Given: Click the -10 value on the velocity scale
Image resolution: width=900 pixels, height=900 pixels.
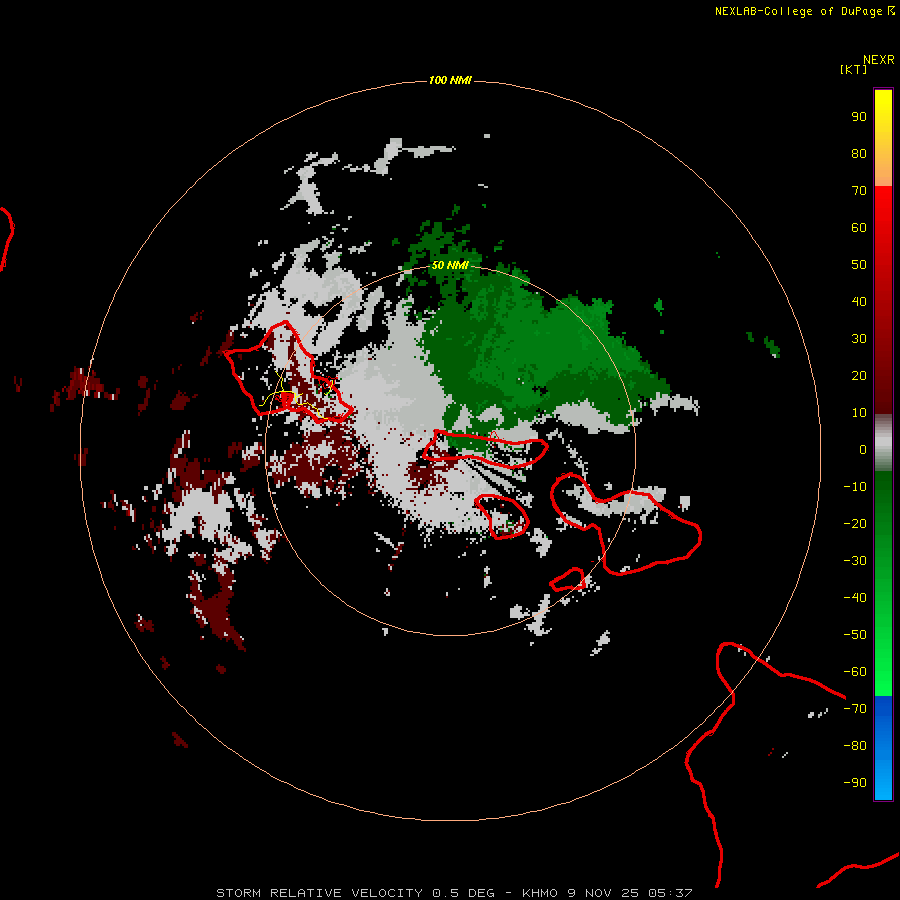Looking at the screenshot, I should point(855,487).
